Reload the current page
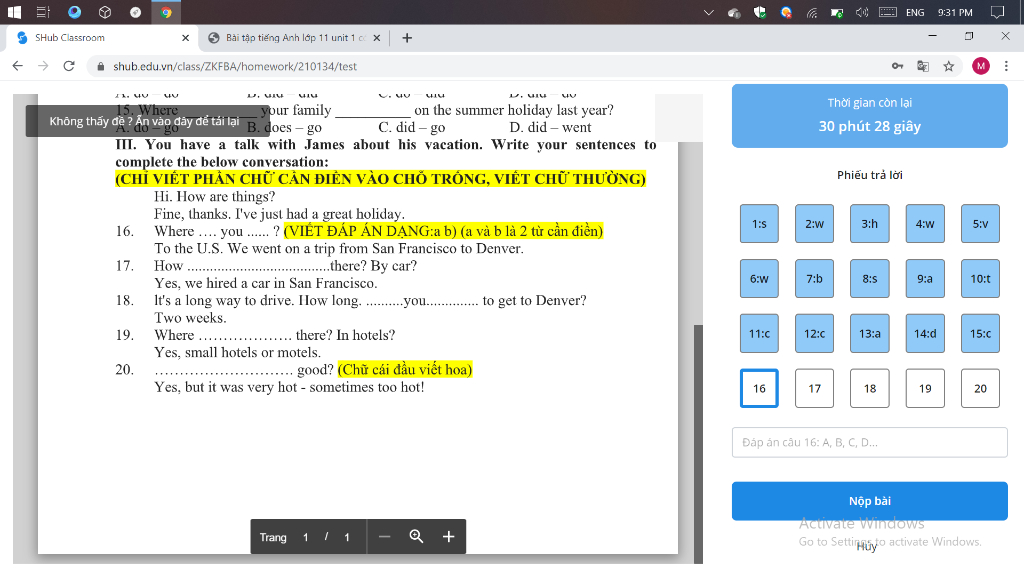This screenshot has height=576, width=1024. pyautogui.click(x=69, y=66)
